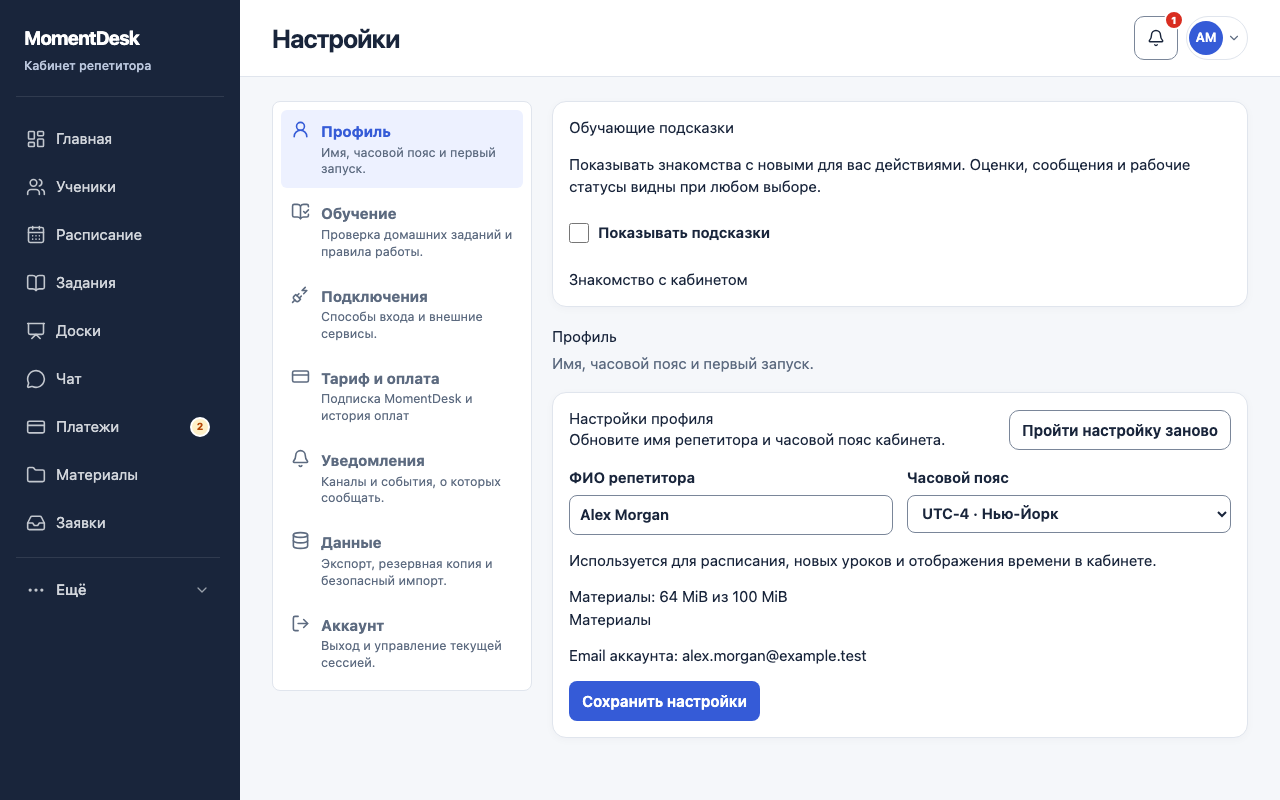Click the Задания open-book icon

[x=36, y=283]
